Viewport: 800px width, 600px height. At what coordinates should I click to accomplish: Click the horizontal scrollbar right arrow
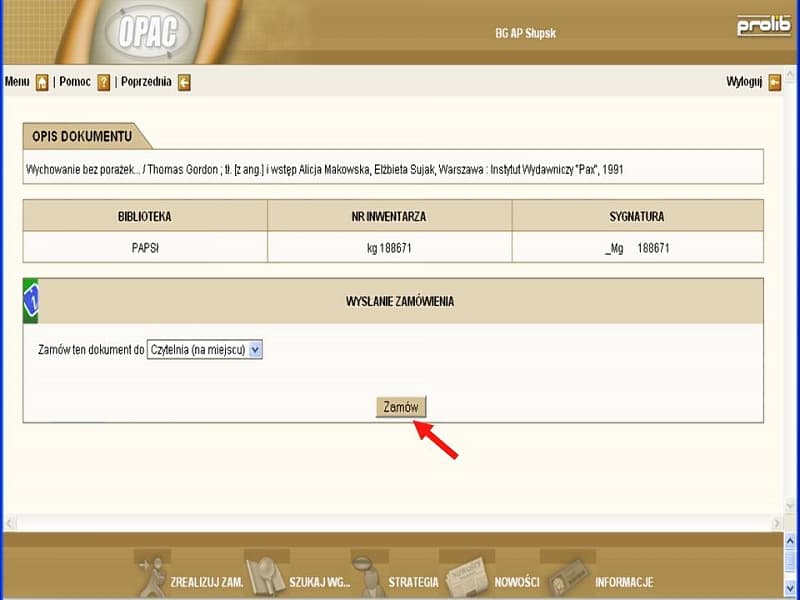[777, 524]
